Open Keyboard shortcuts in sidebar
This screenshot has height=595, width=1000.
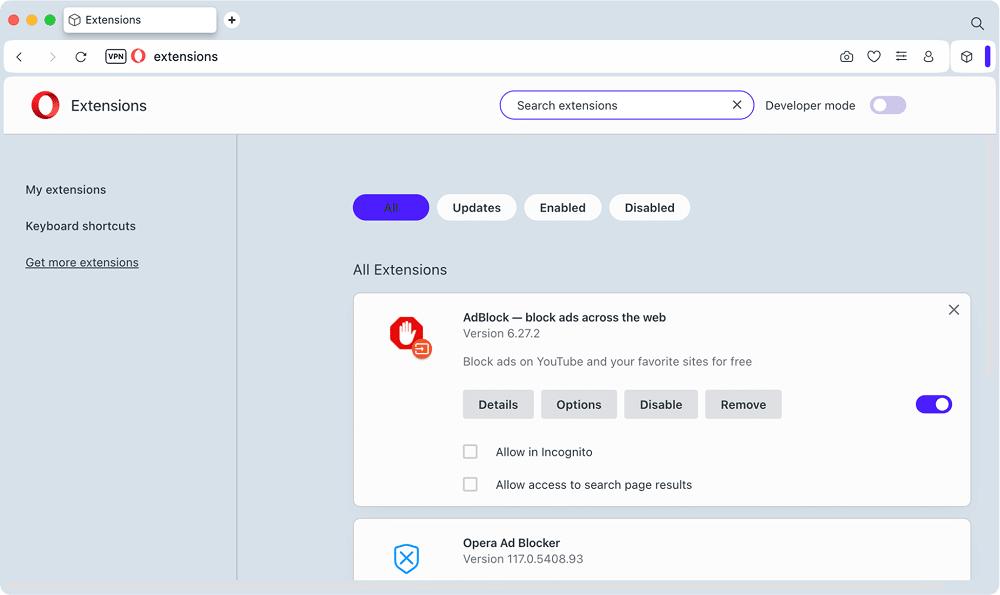tap(80, 226)
